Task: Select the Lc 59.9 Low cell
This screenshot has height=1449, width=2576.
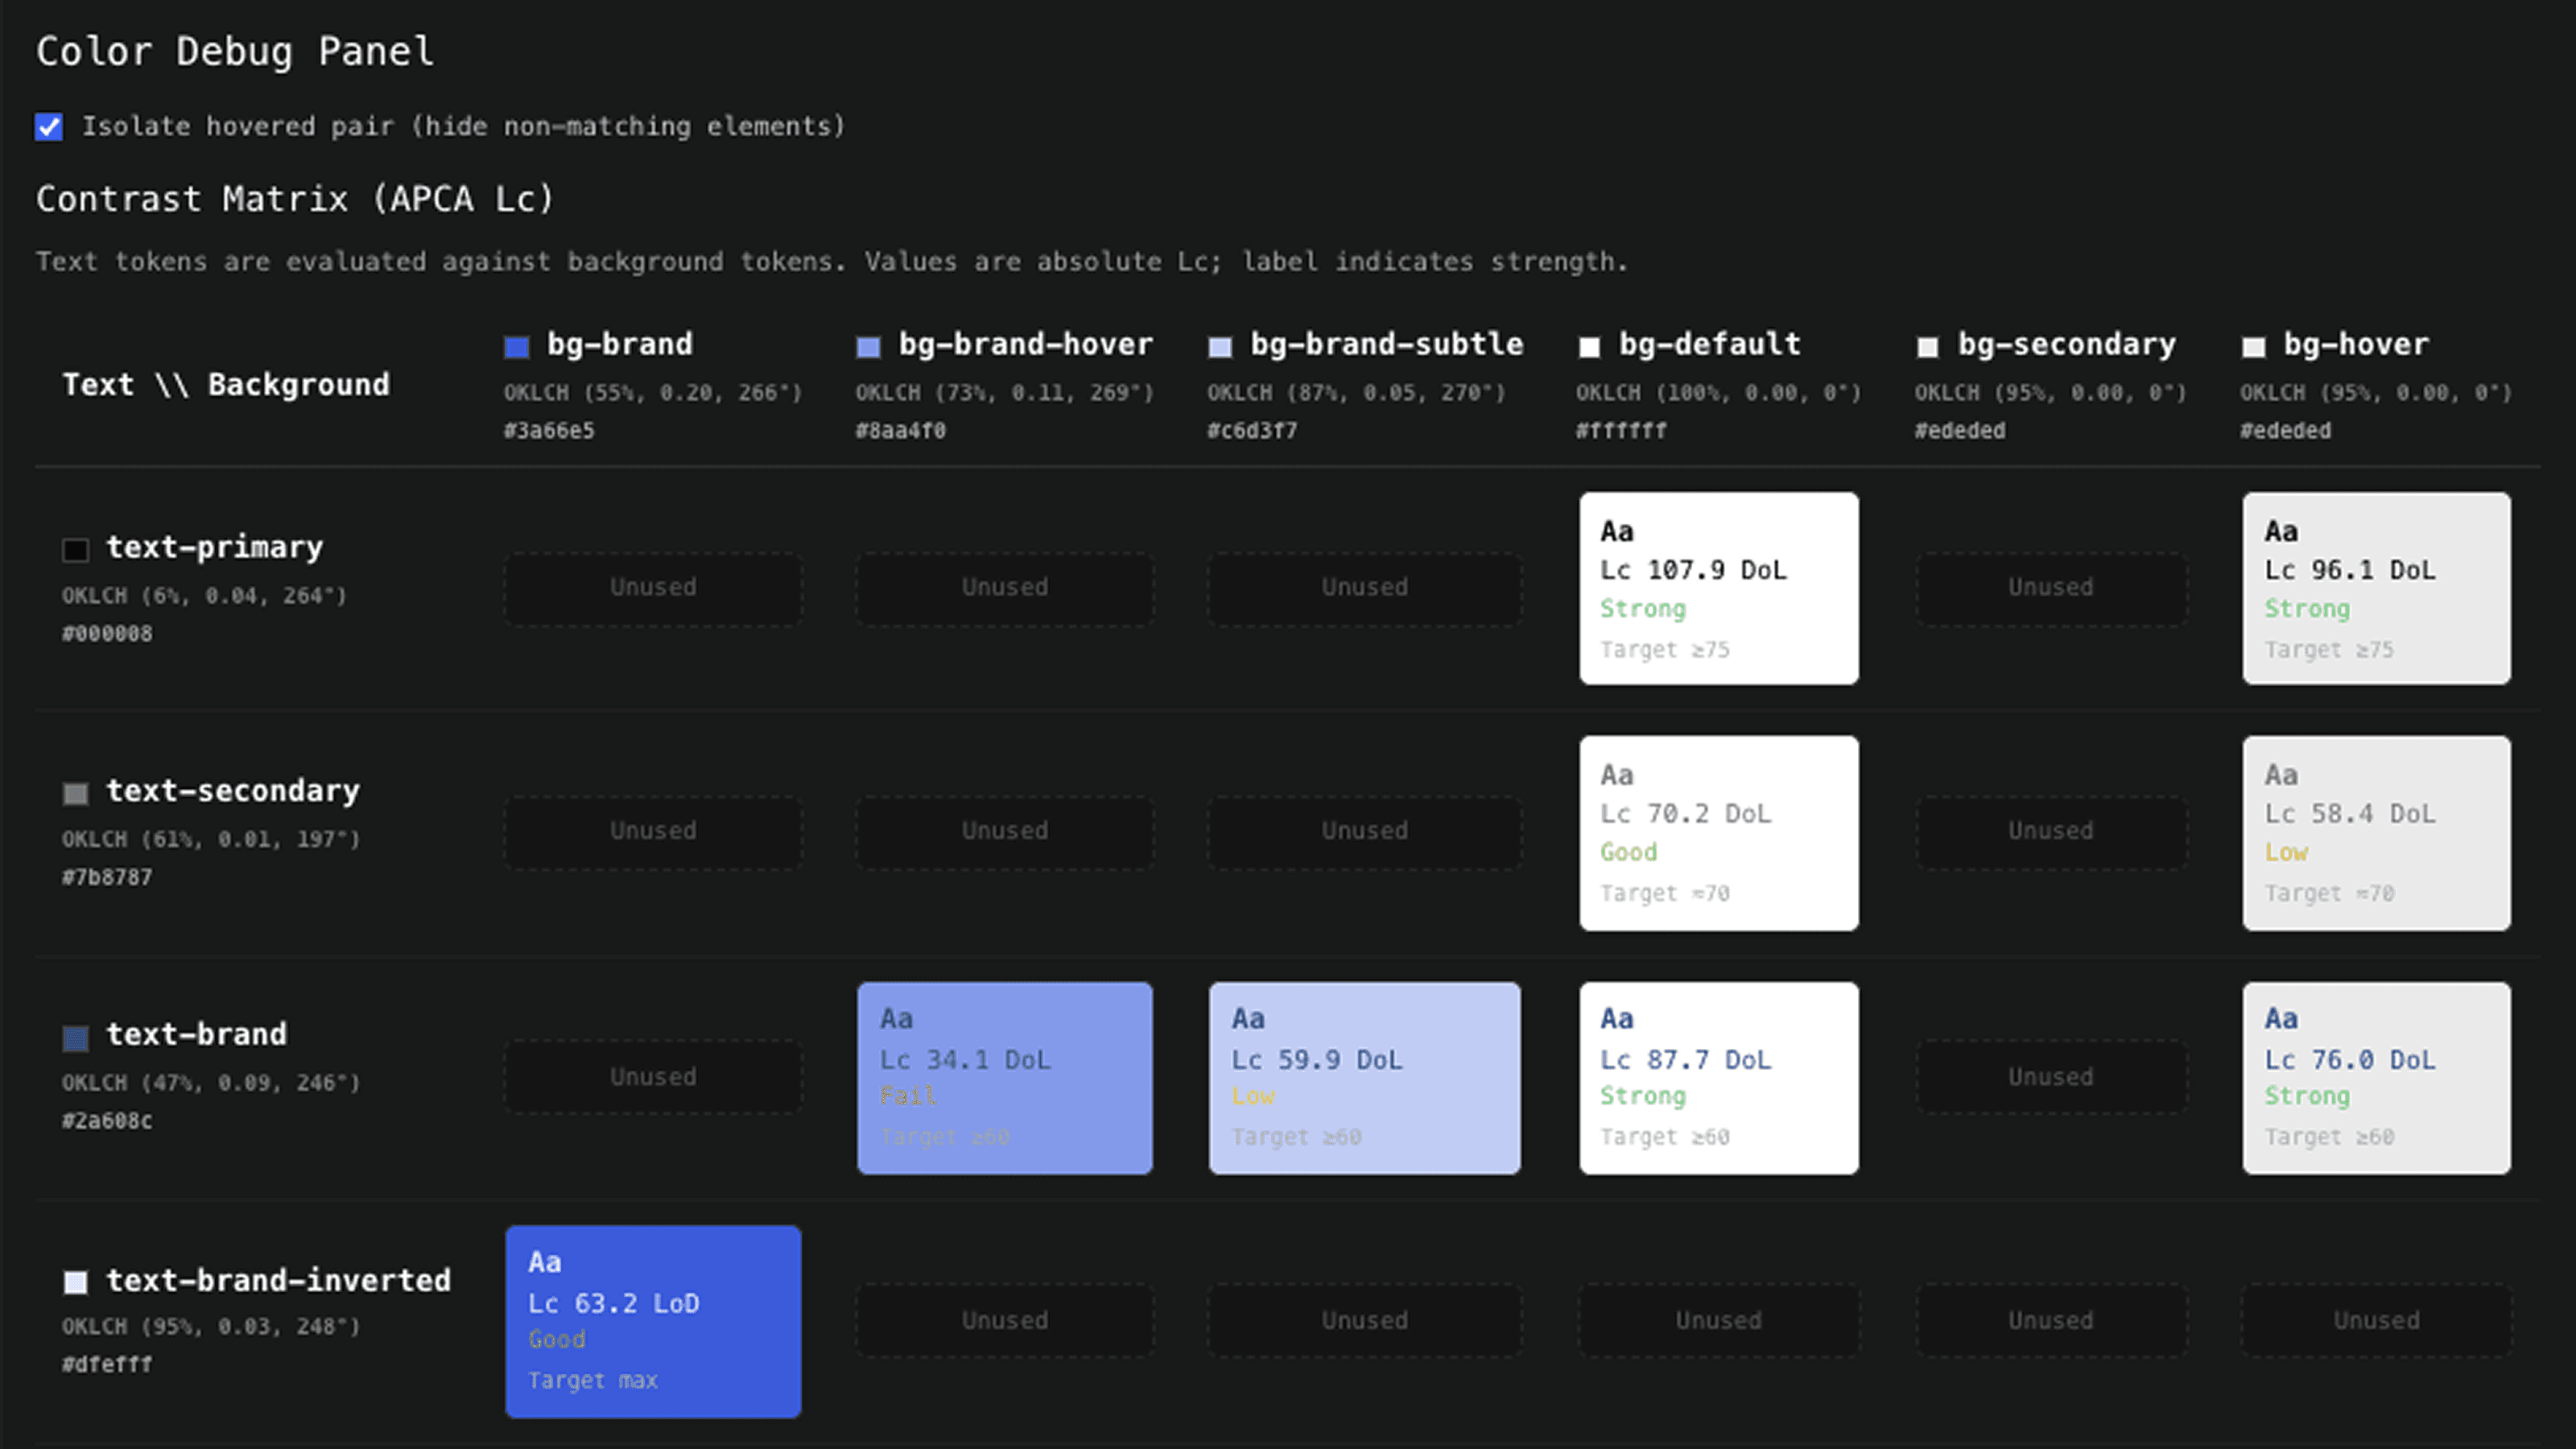Action: 1364,1078
